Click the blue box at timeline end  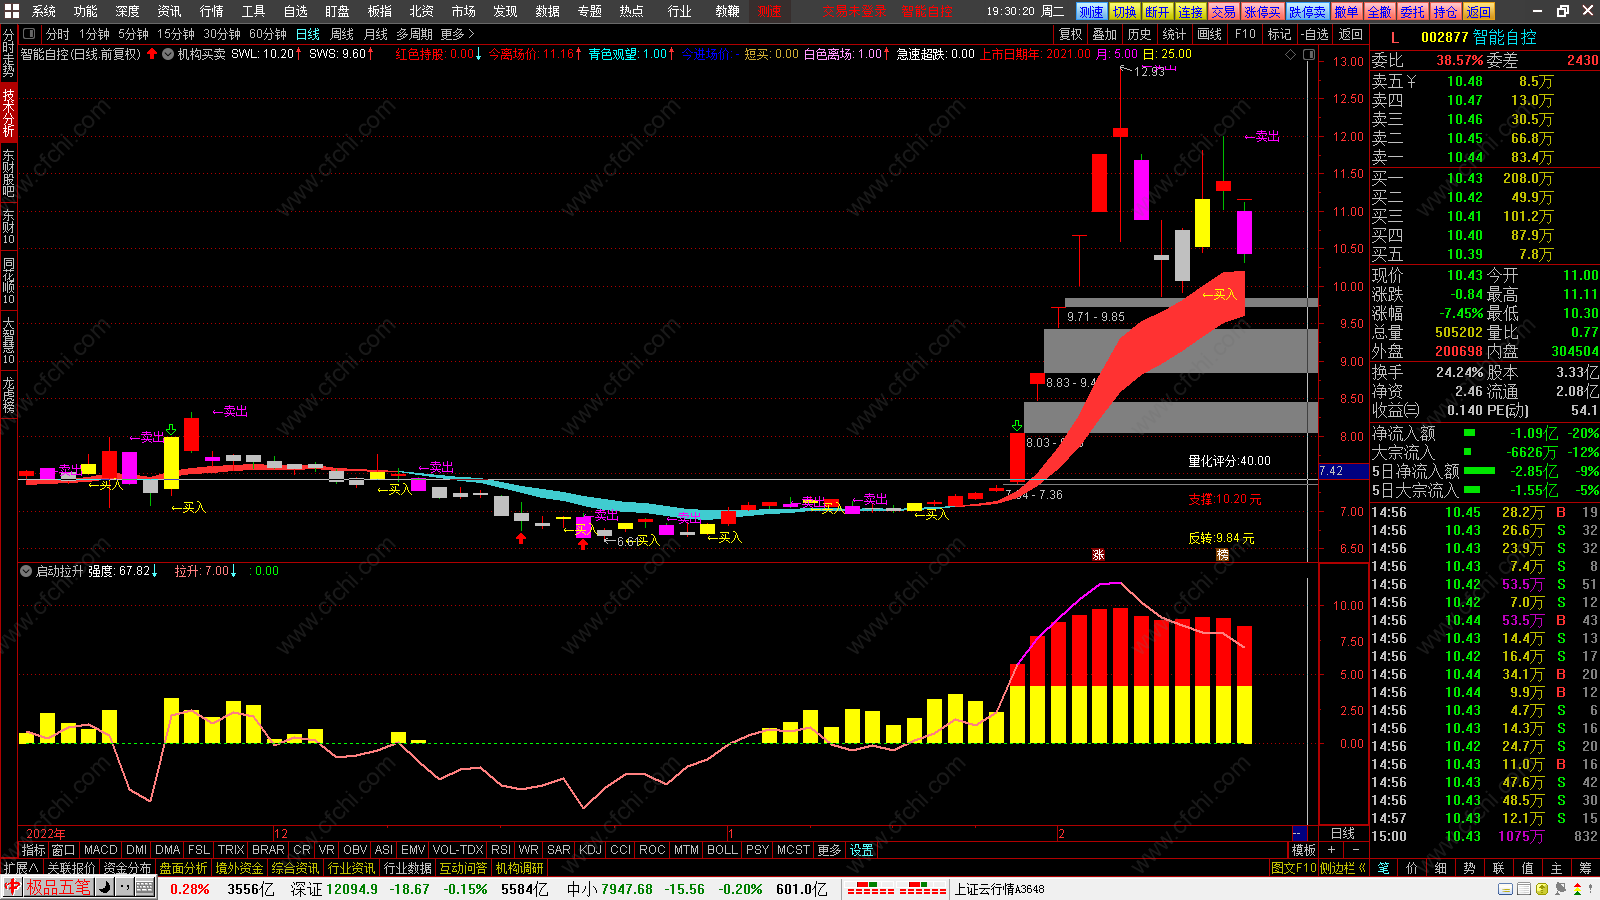coord(1299,833)
